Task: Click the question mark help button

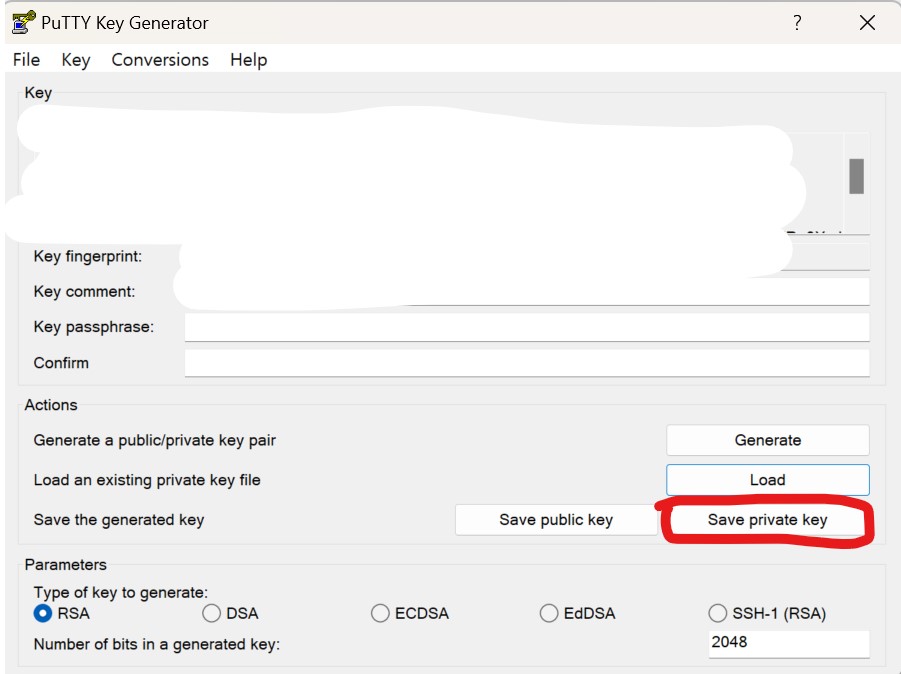Action: [x=797, y=22]
